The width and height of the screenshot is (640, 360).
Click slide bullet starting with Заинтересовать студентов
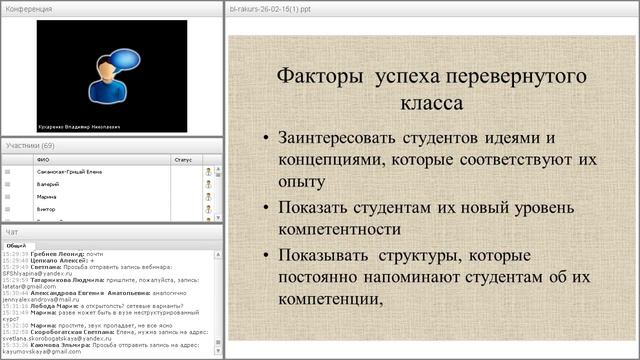coord(437,160)
